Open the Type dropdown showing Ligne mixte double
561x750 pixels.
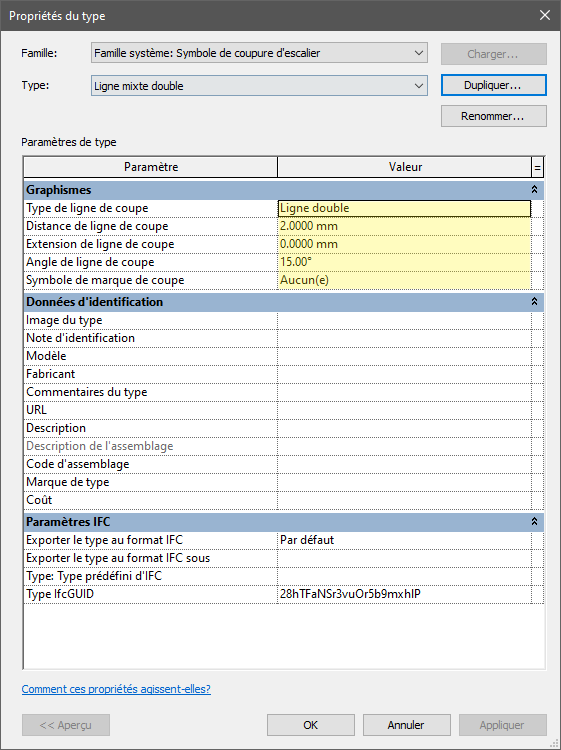[x=259, y=86]
